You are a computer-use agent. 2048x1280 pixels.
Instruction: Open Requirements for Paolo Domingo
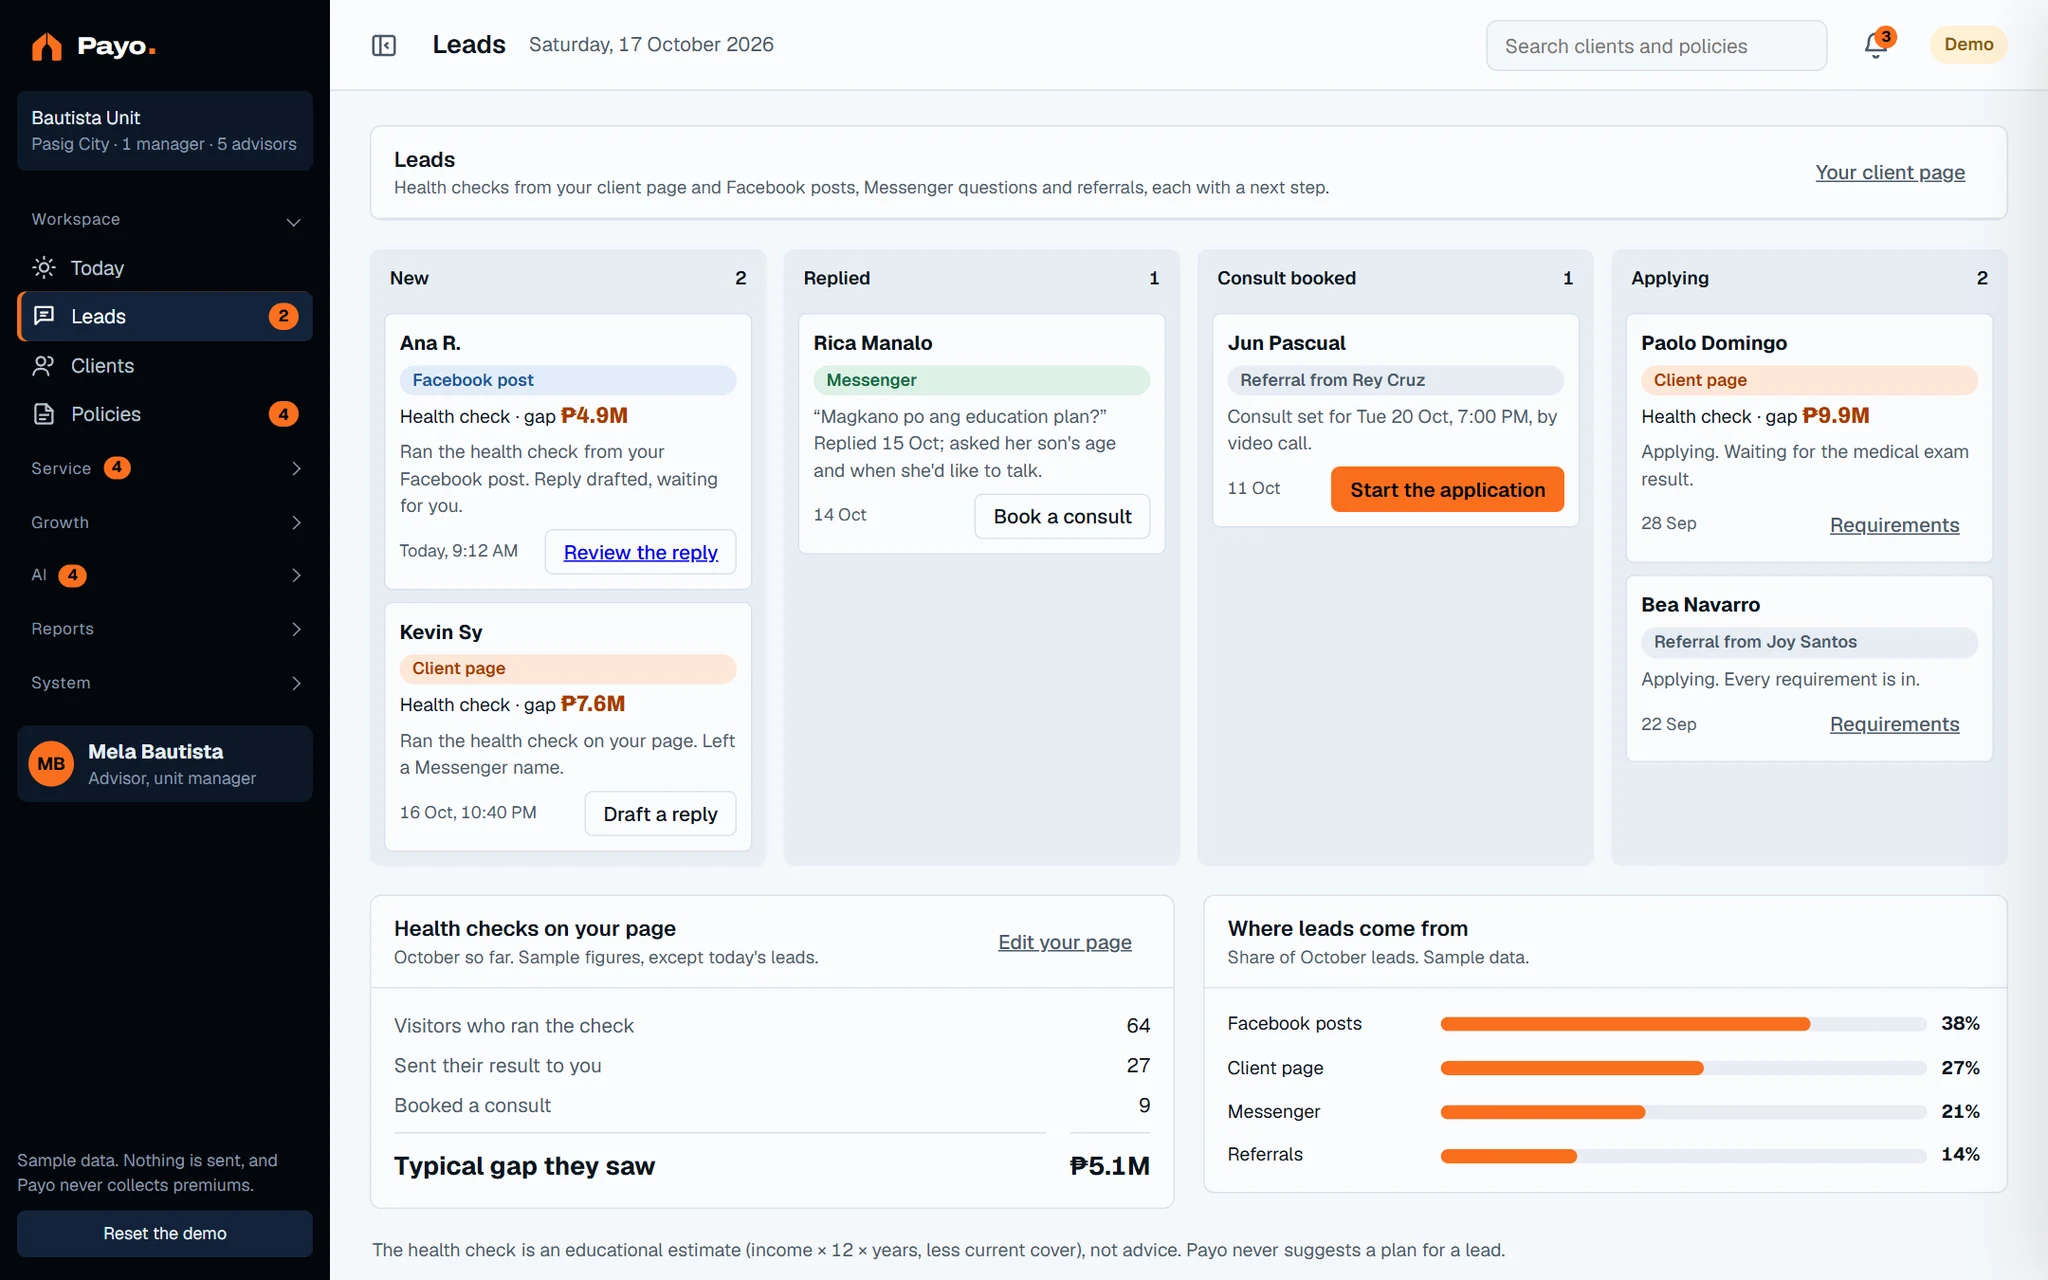1894,525
